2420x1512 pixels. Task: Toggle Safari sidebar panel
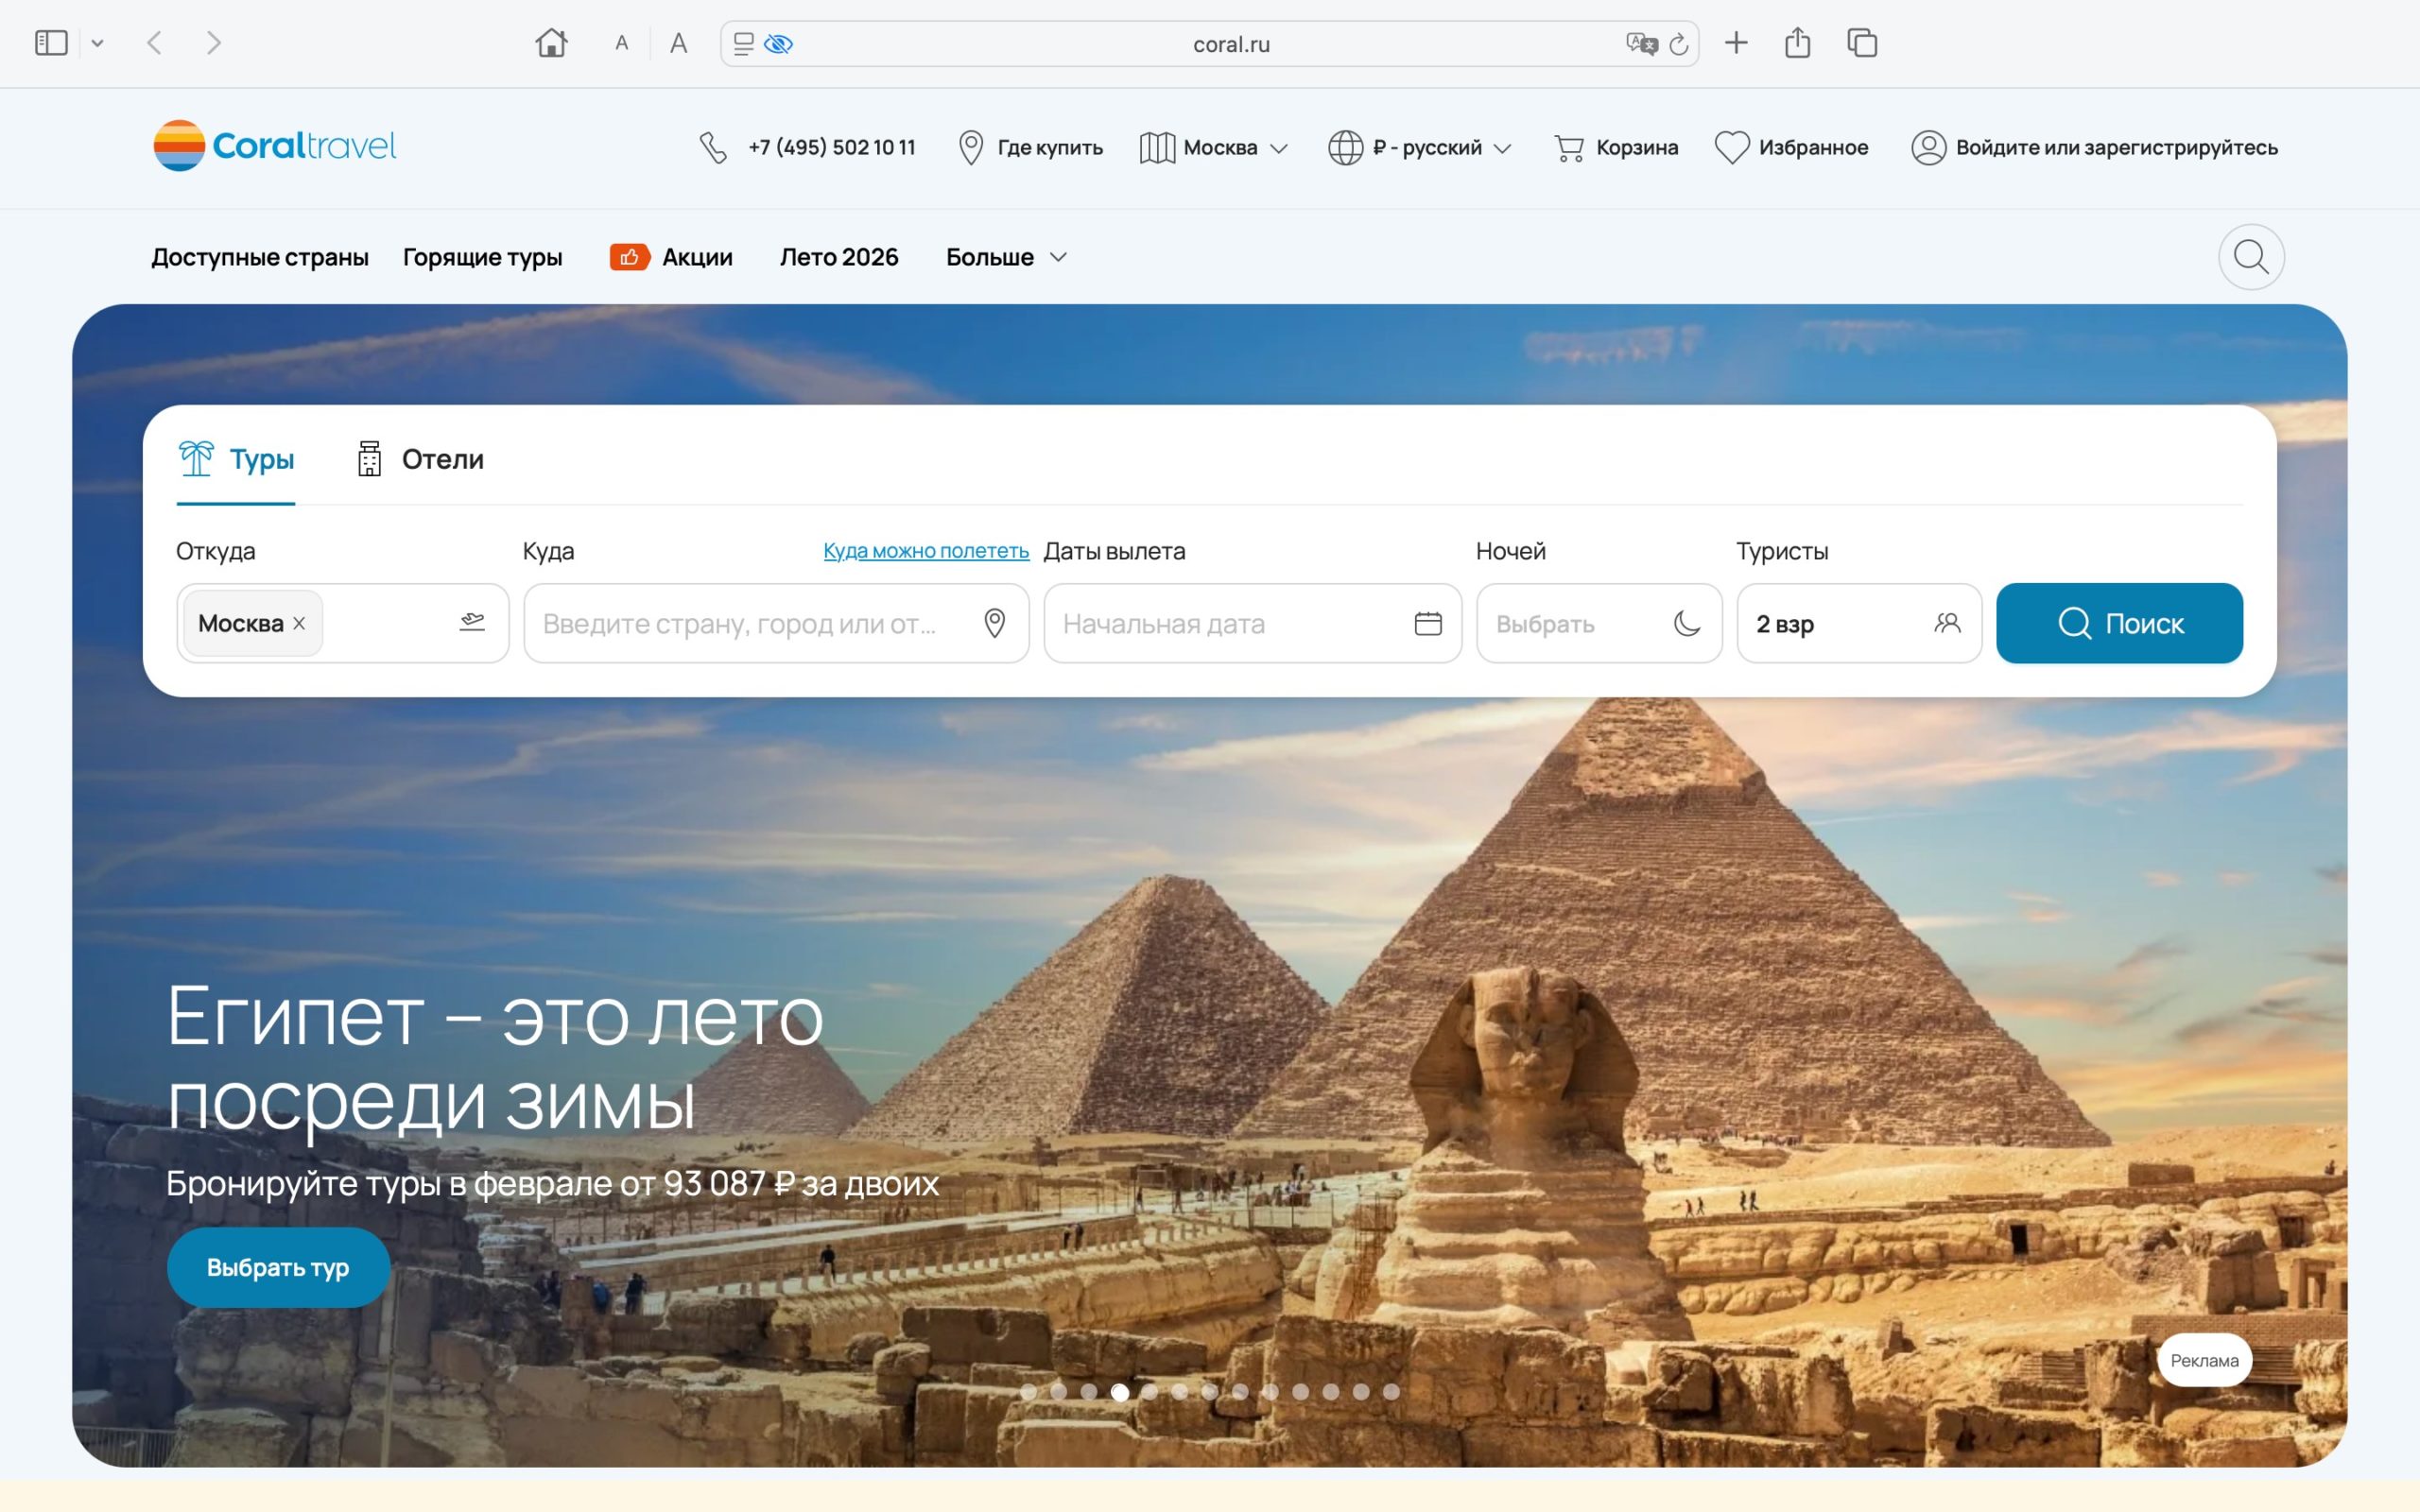click(51, 43)
